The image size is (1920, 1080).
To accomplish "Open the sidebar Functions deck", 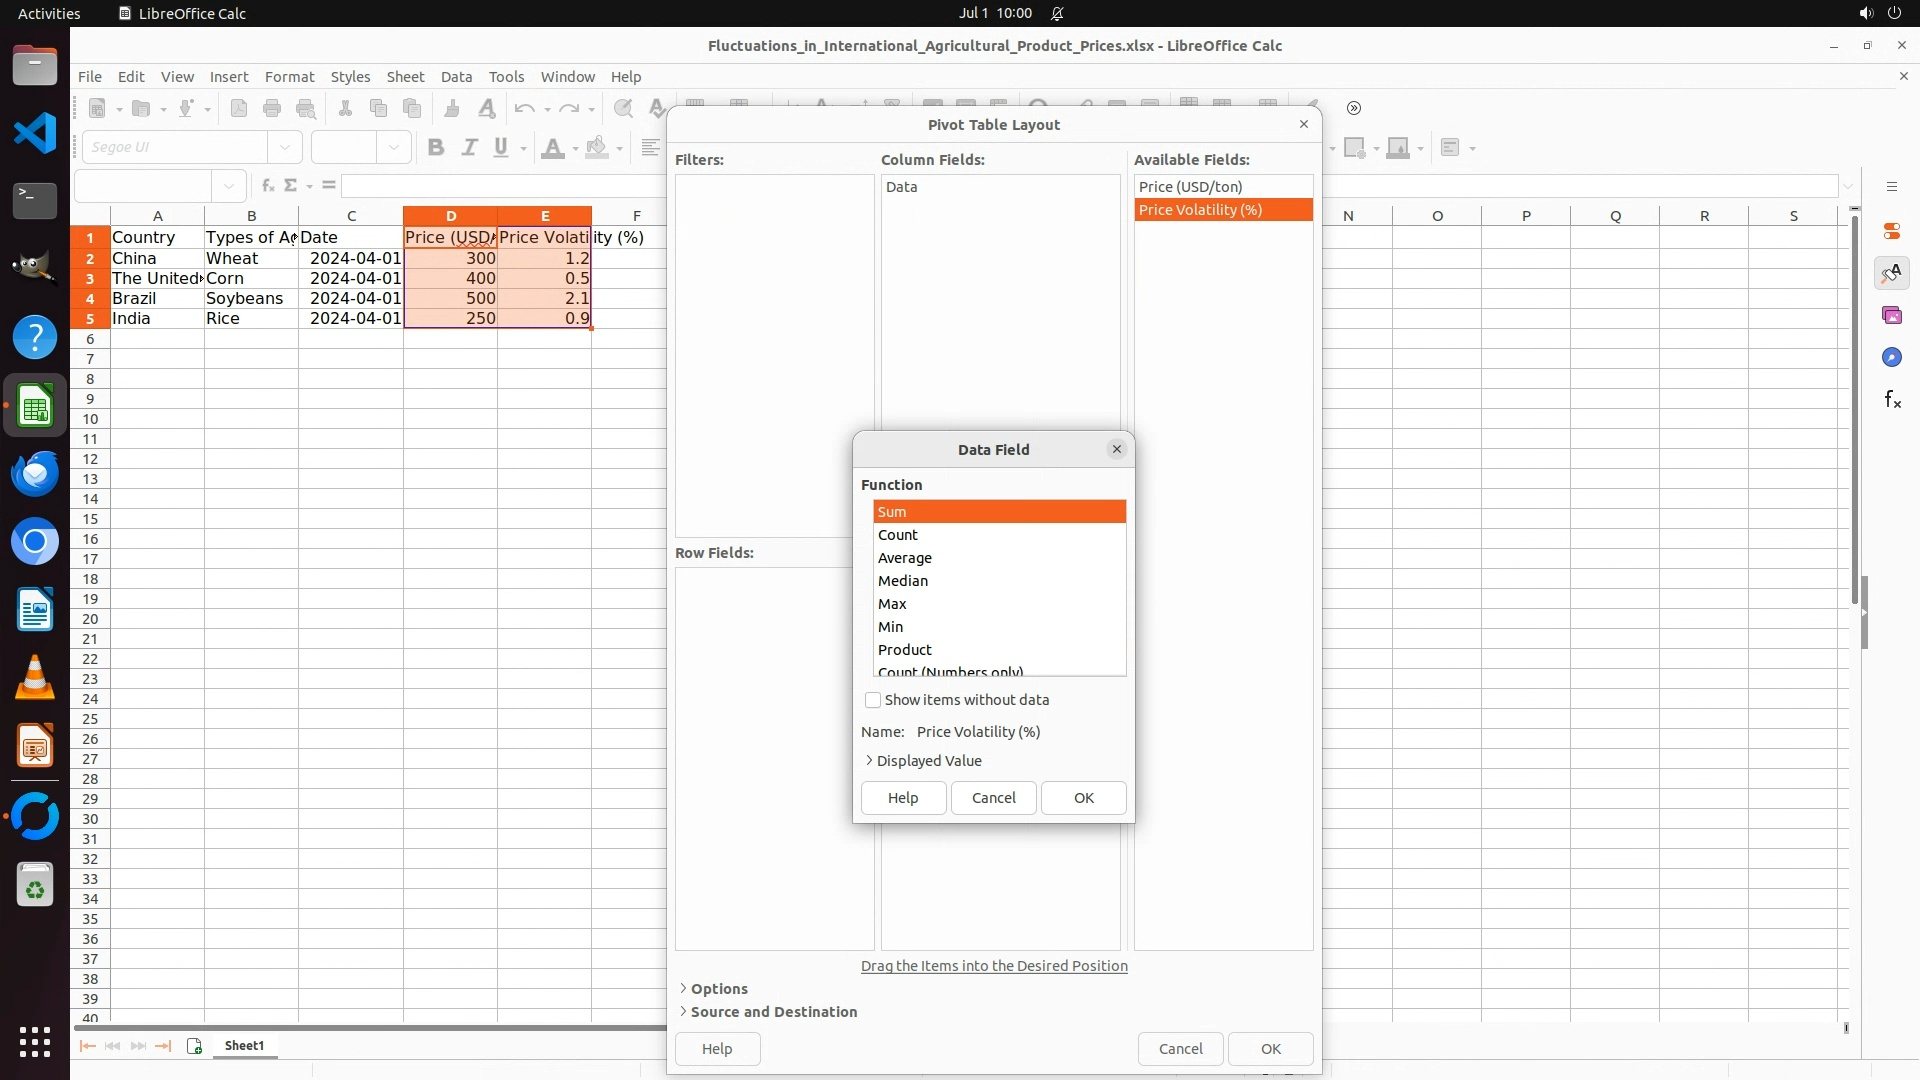I will pos(1891,400).
